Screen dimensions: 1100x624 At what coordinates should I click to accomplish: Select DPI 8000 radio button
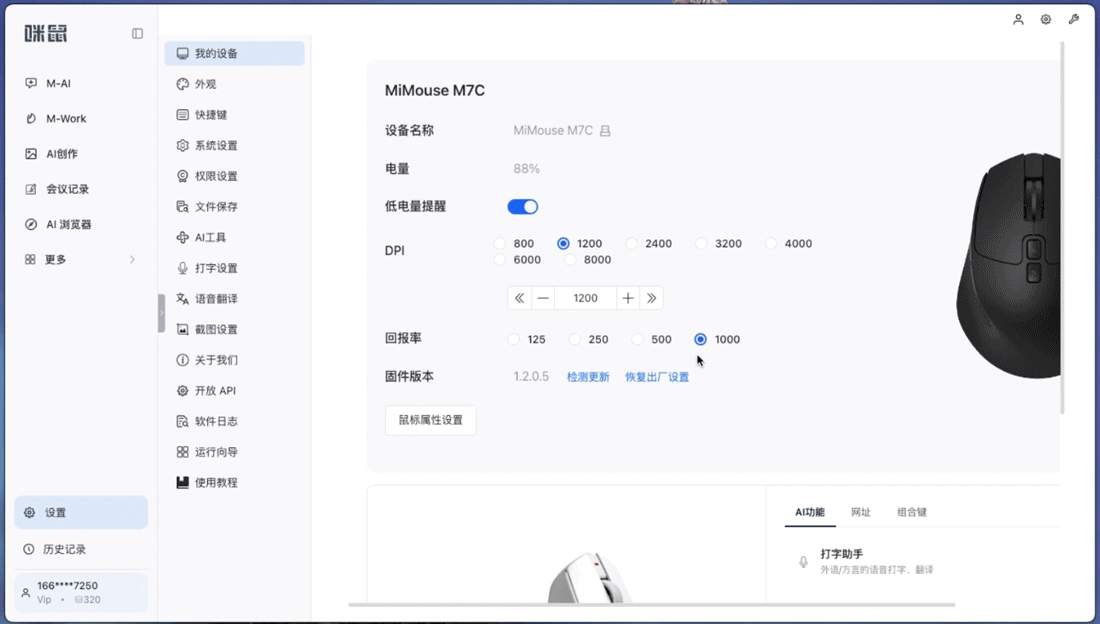pyautogui.click(x=570, y=260)
